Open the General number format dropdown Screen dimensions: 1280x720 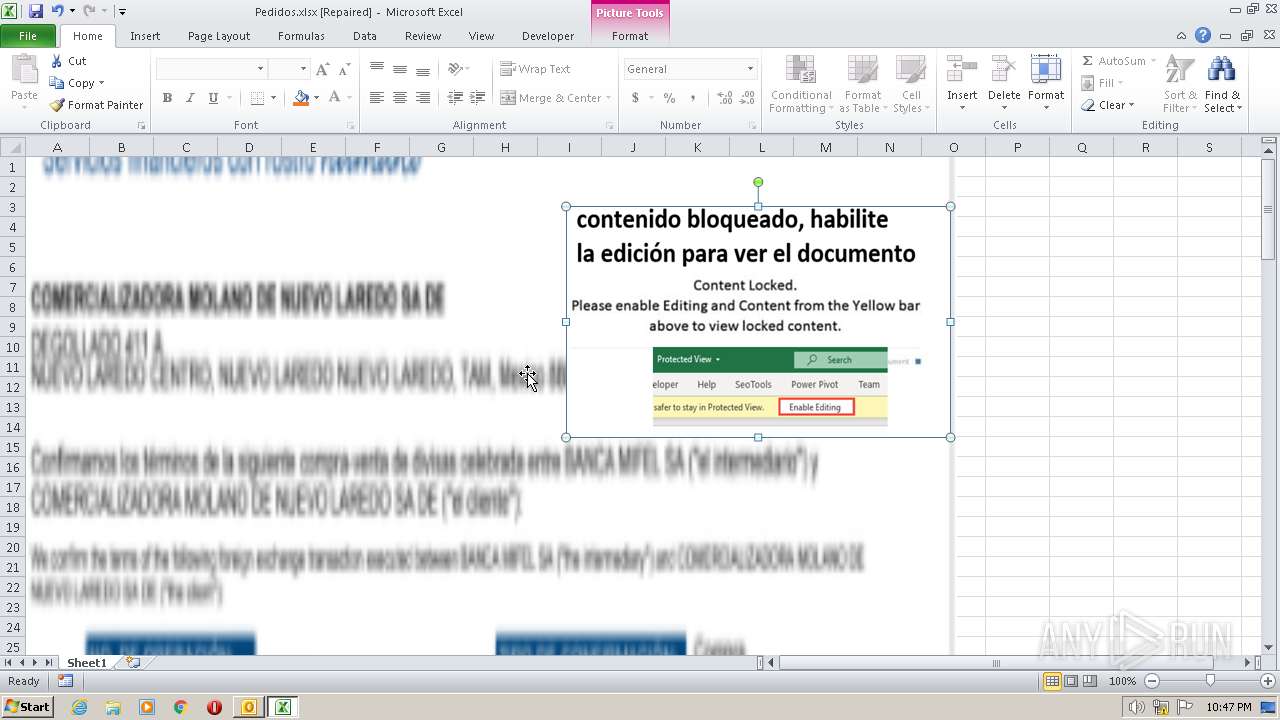(x=750, y=69)
